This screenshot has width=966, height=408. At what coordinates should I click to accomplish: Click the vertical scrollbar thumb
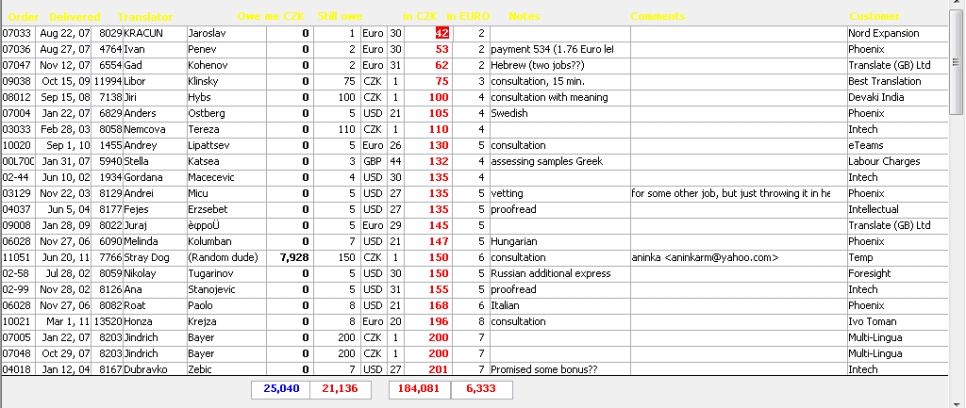(x=956, y=62)
